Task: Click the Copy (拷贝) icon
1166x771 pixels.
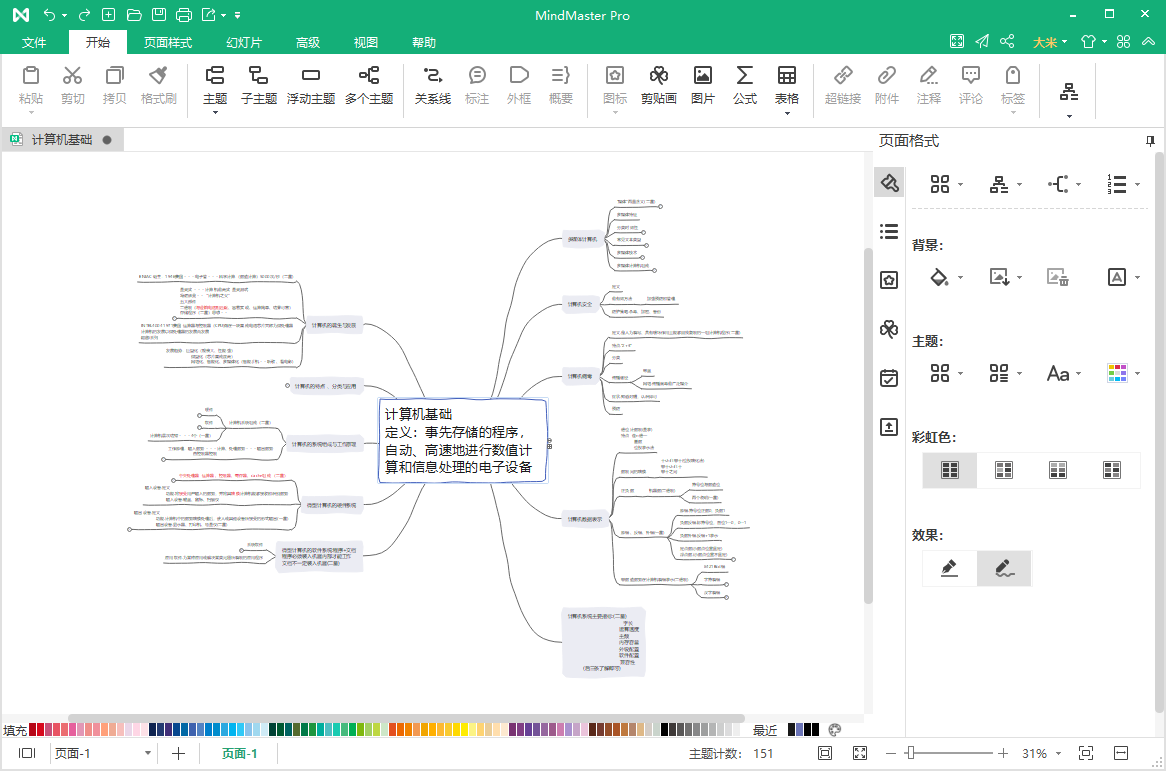Action: (x=115, y=76)
